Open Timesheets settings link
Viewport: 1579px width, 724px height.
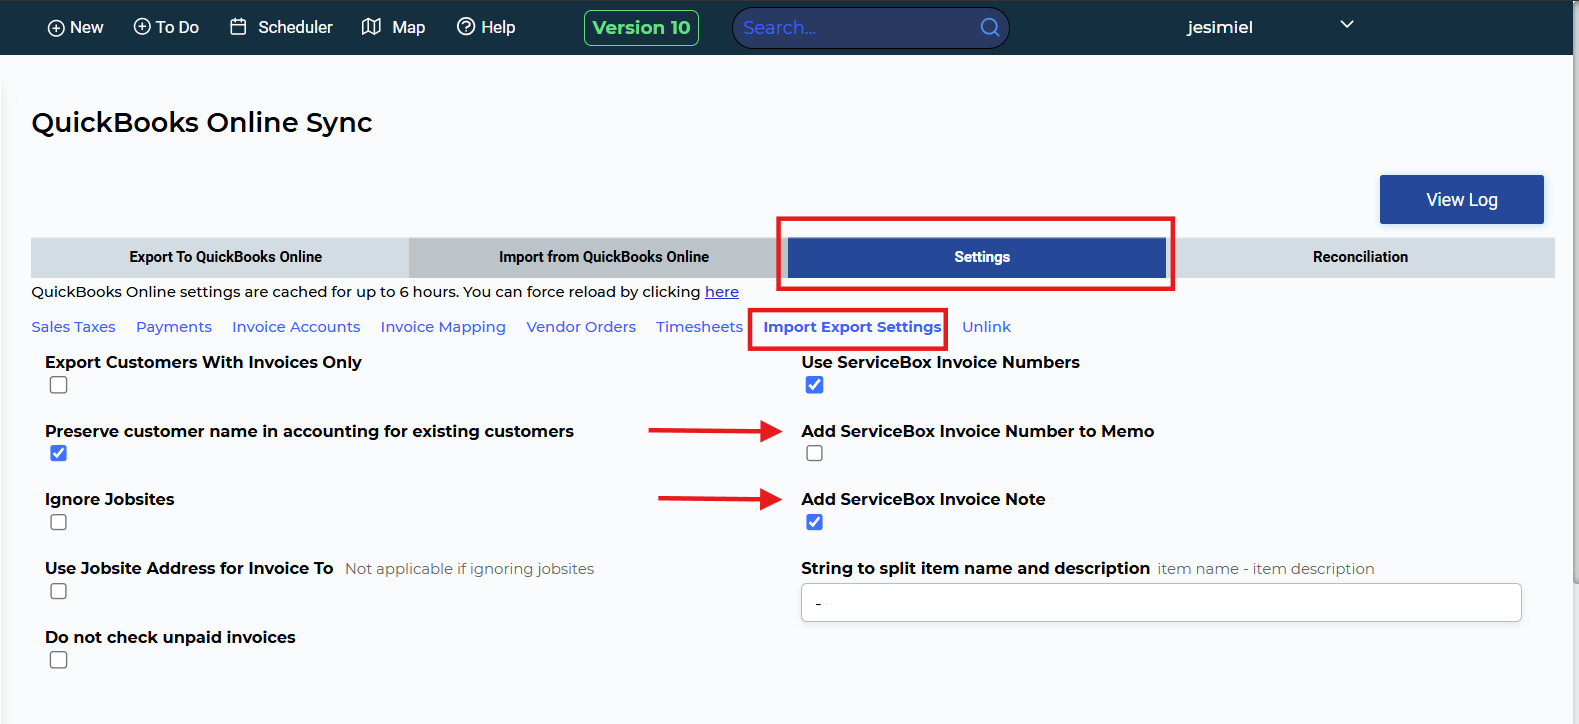(x=699, y=327)
